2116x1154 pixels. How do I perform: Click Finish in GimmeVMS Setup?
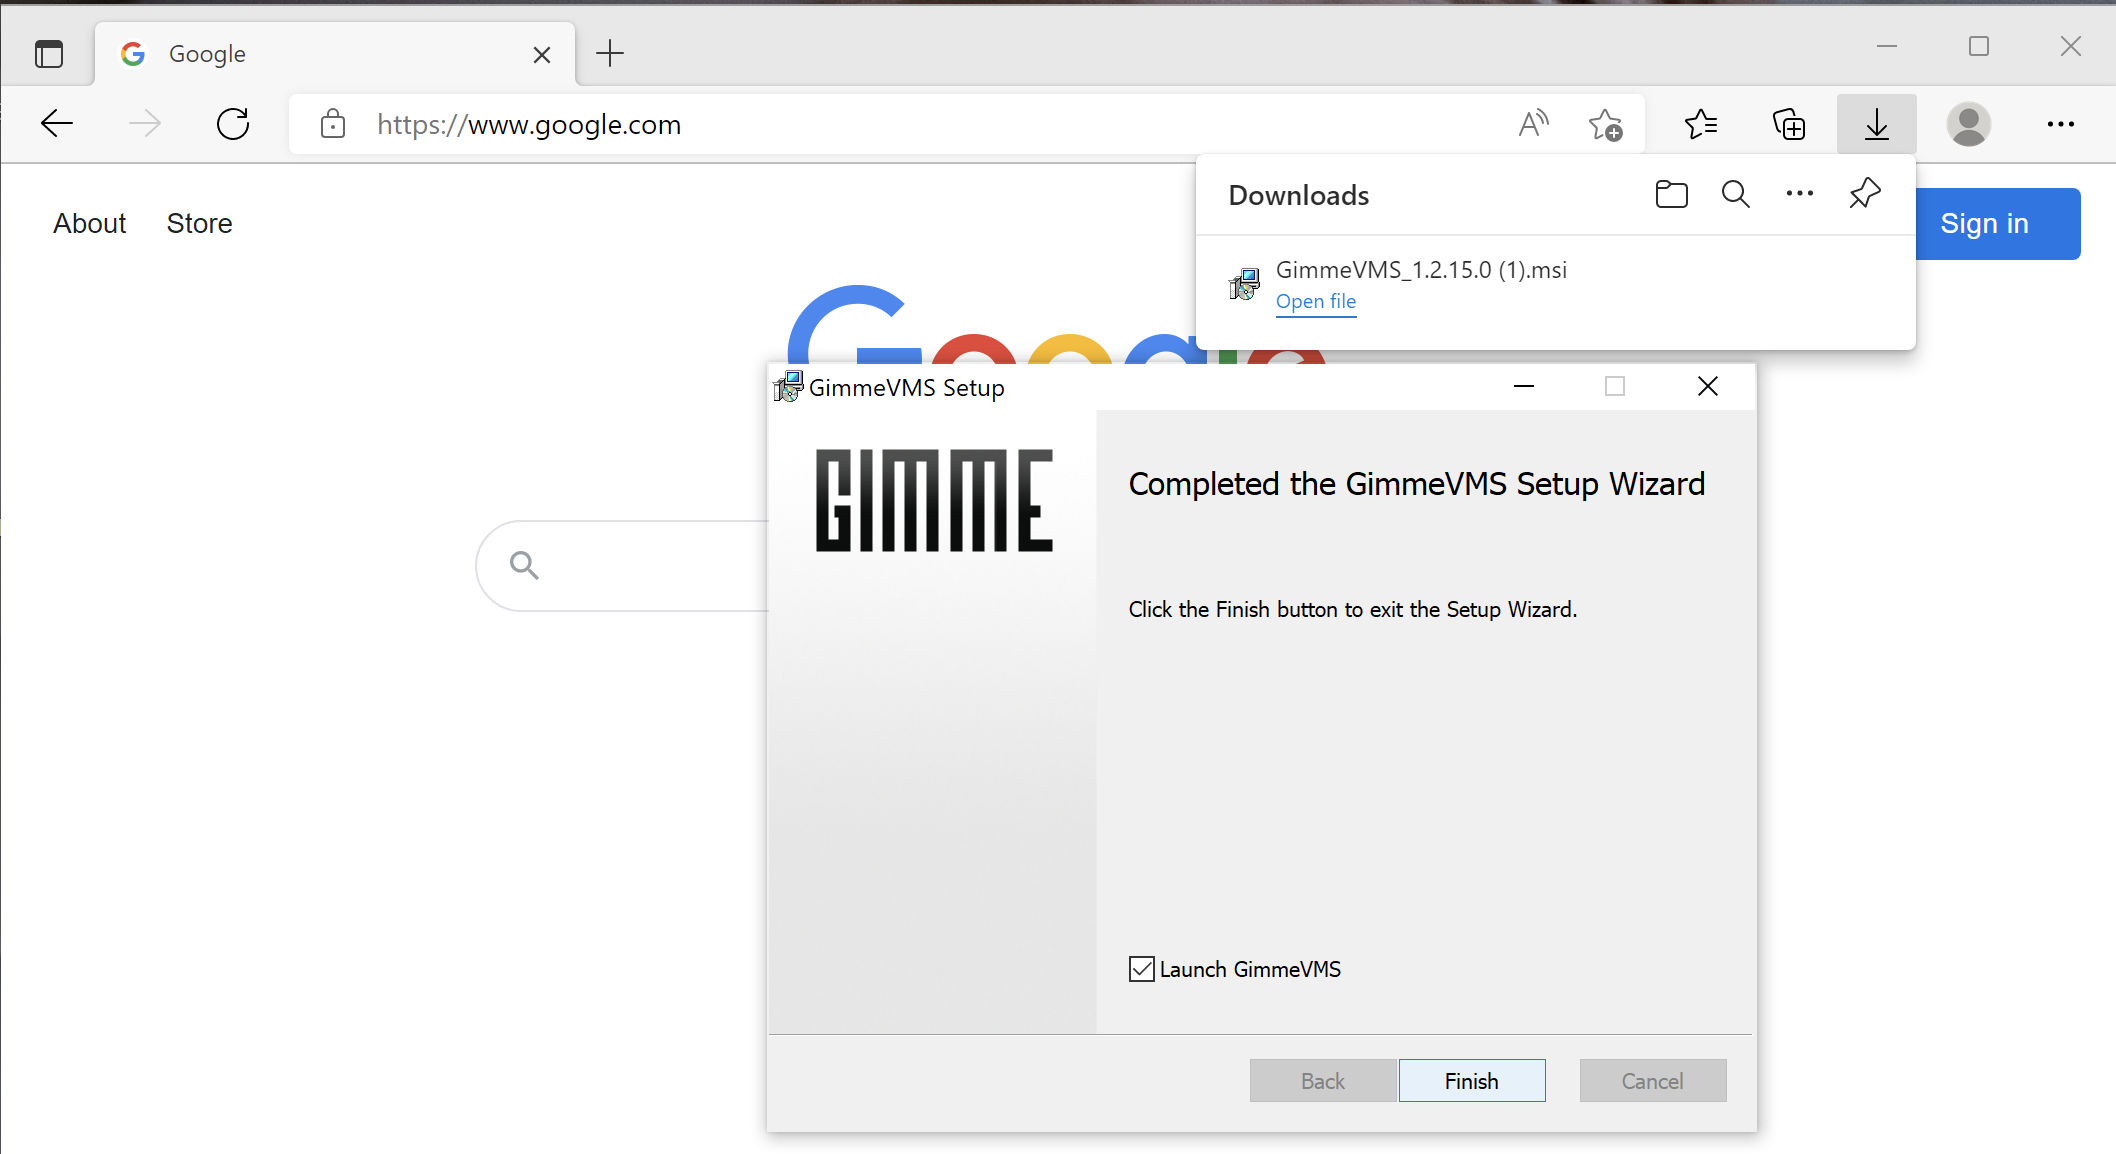1472,1081
